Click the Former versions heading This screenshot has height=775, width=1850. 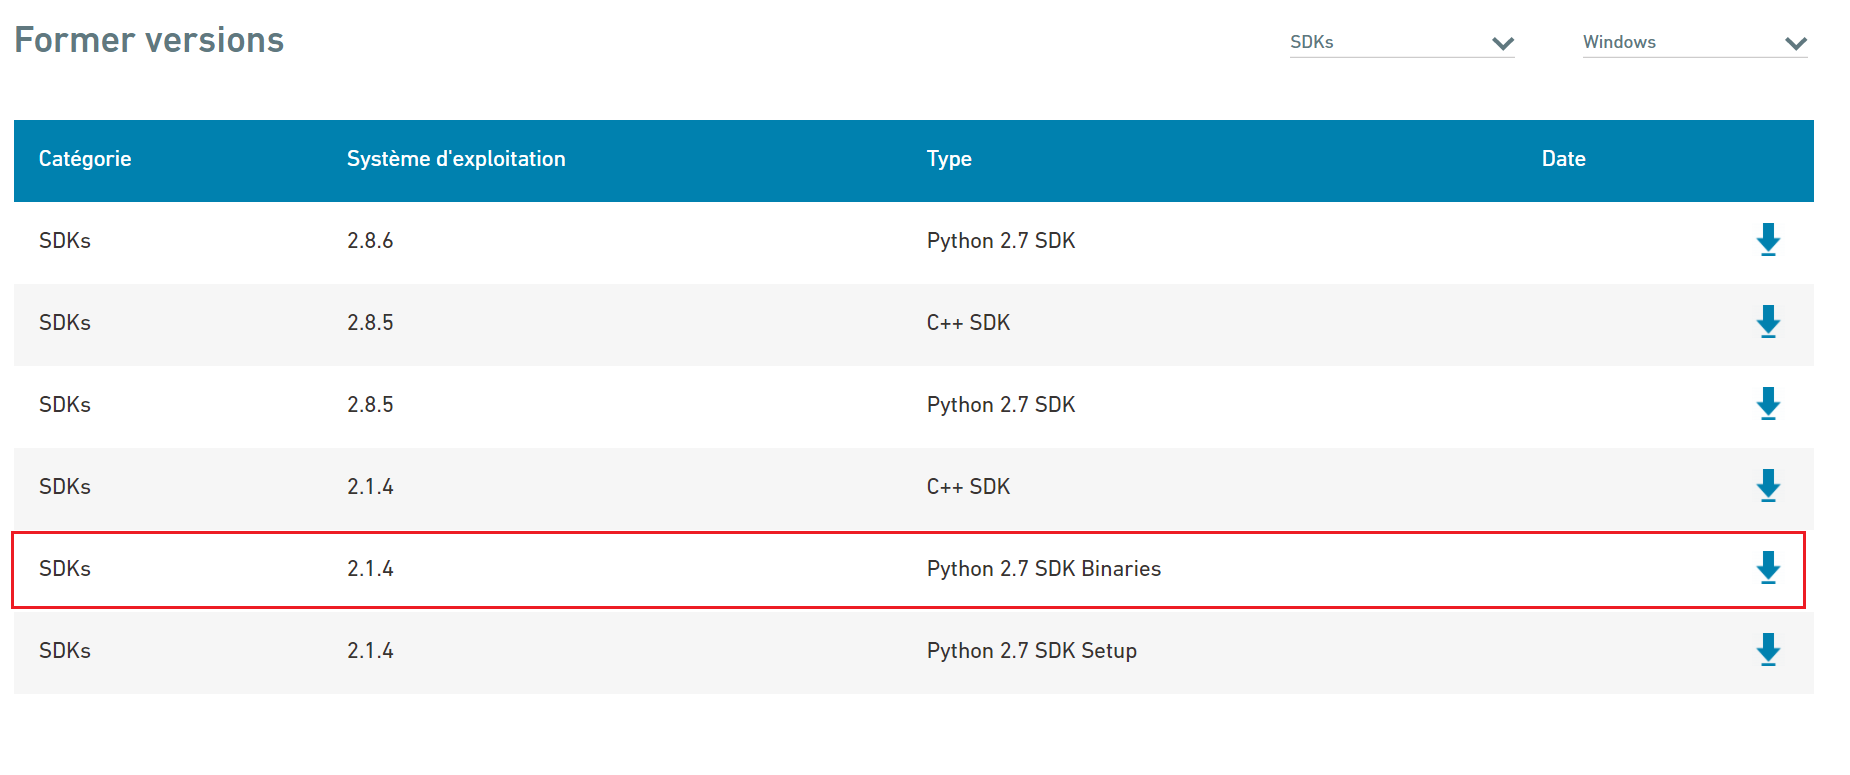[149, 40]
